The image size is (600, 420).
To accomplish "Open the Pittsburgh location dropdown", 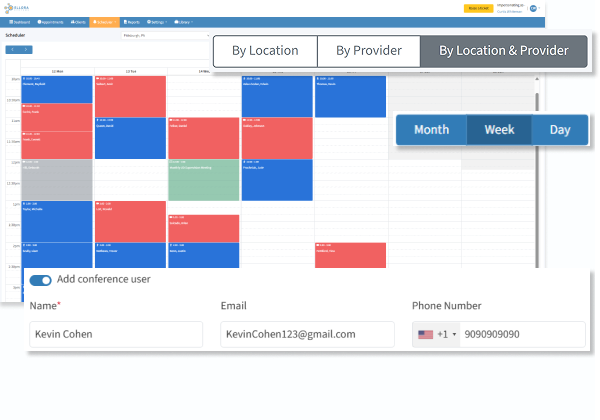I will click(165, 34).
